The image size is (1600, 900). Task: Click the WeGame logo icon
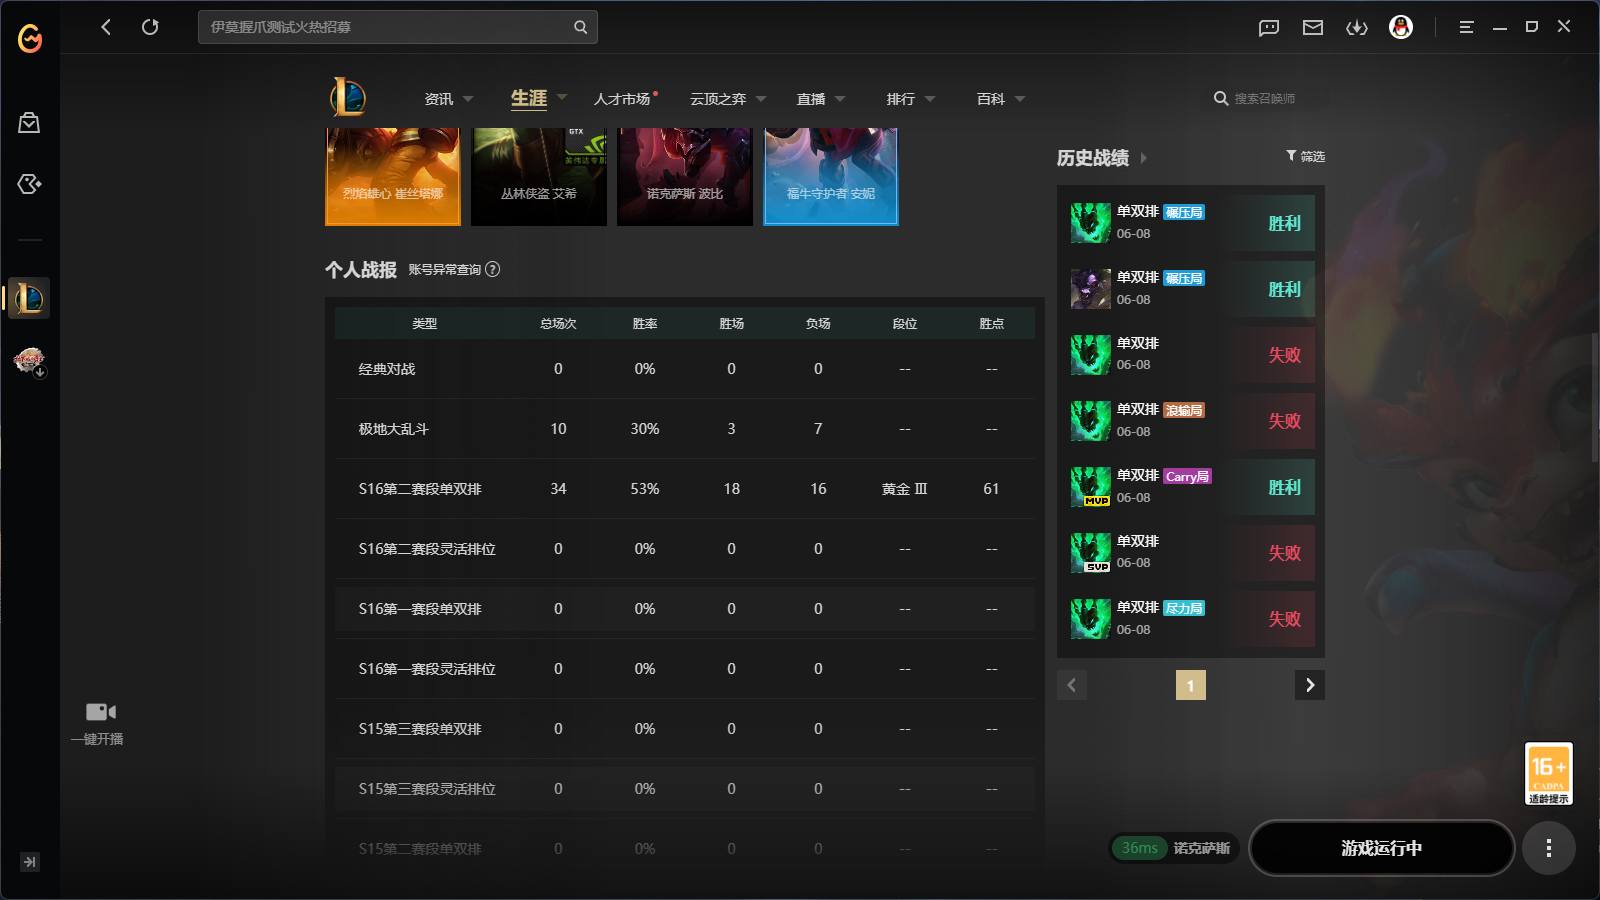(30, 38)
